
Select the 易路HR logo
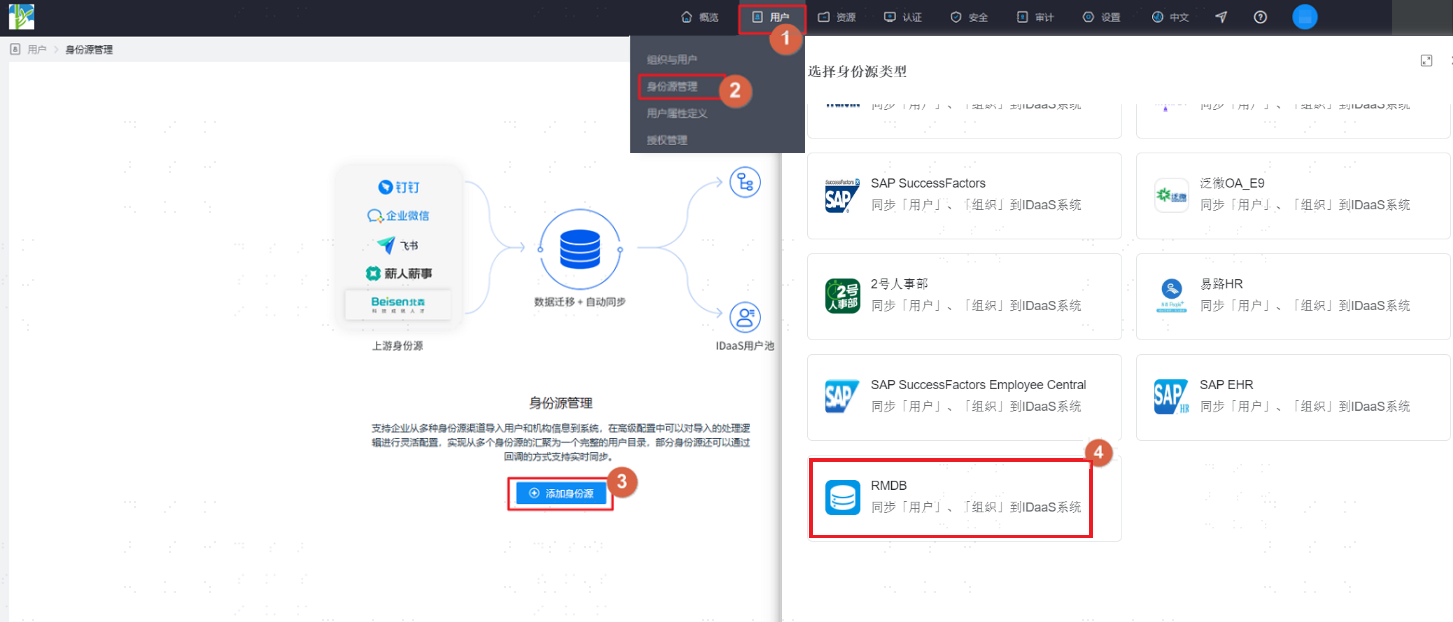click(1171, 296)
